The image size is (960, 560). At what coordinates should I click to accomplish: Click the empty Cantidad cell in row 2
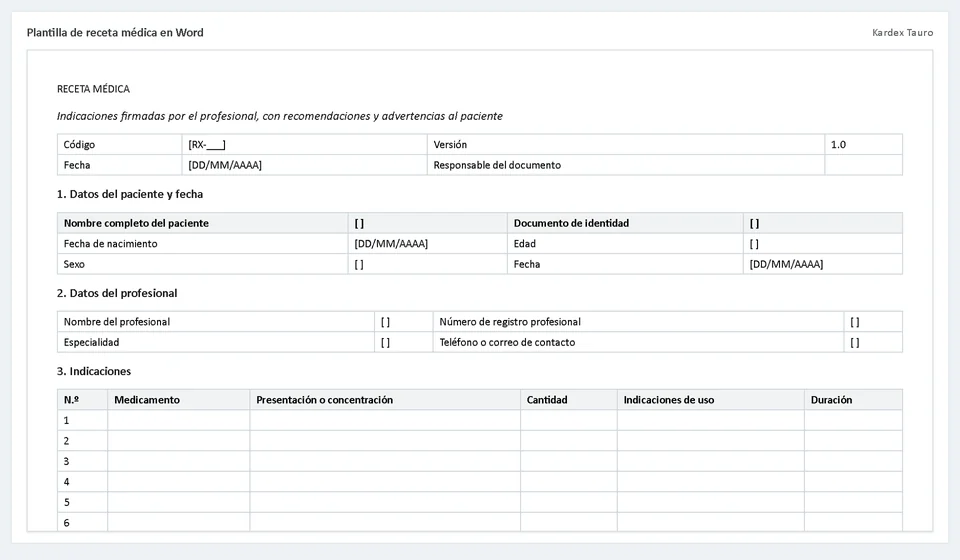569,441
